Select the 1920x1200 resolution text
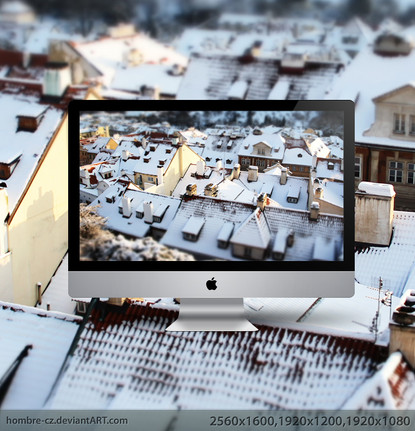 [x=310, y=421]
